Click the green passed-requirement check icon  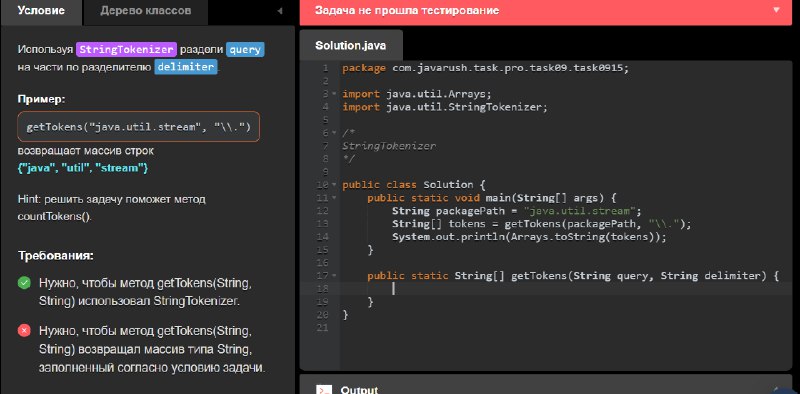click(x=24, y=283)
